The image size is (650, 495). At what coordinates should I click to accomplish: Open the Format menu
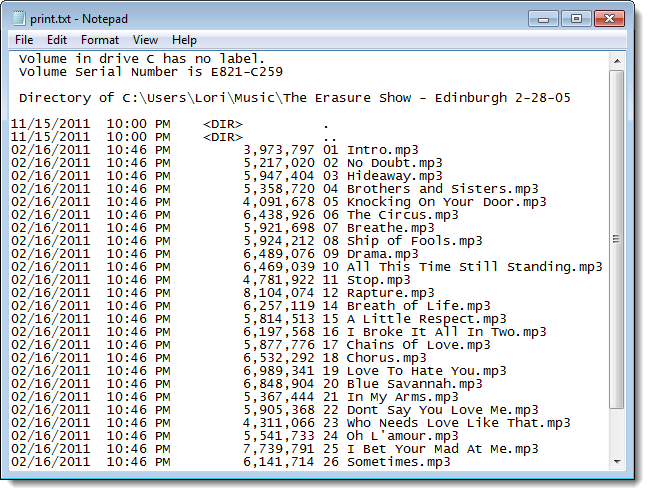(x=100, y=40)
